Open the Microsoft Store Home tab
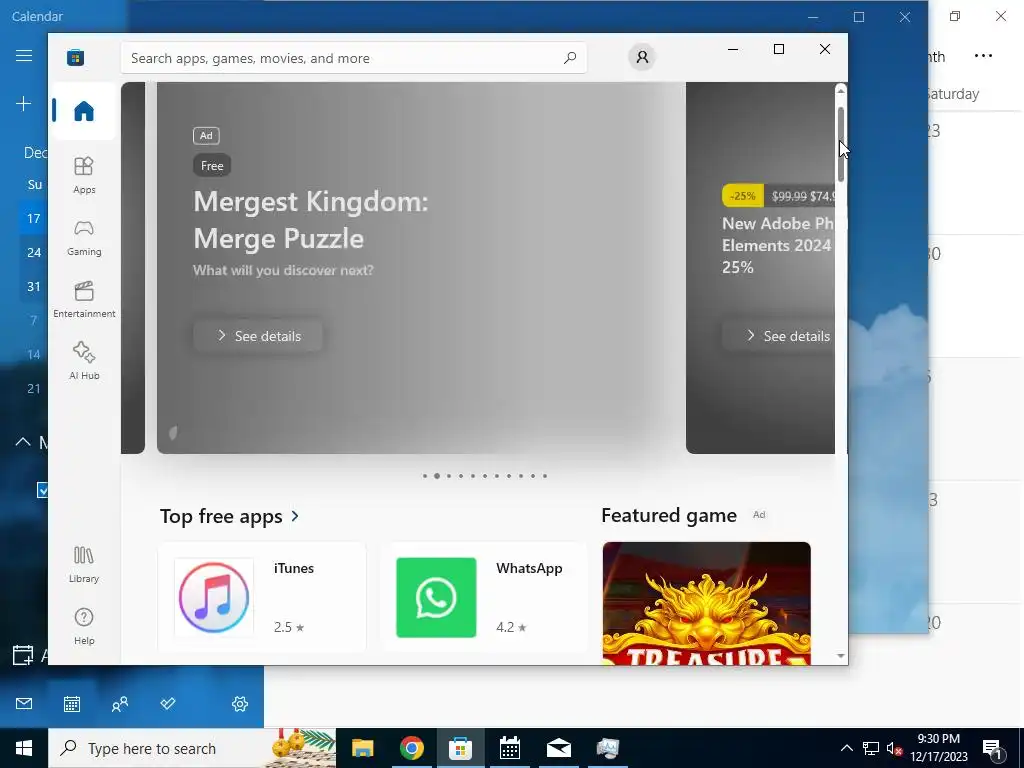 84,111
